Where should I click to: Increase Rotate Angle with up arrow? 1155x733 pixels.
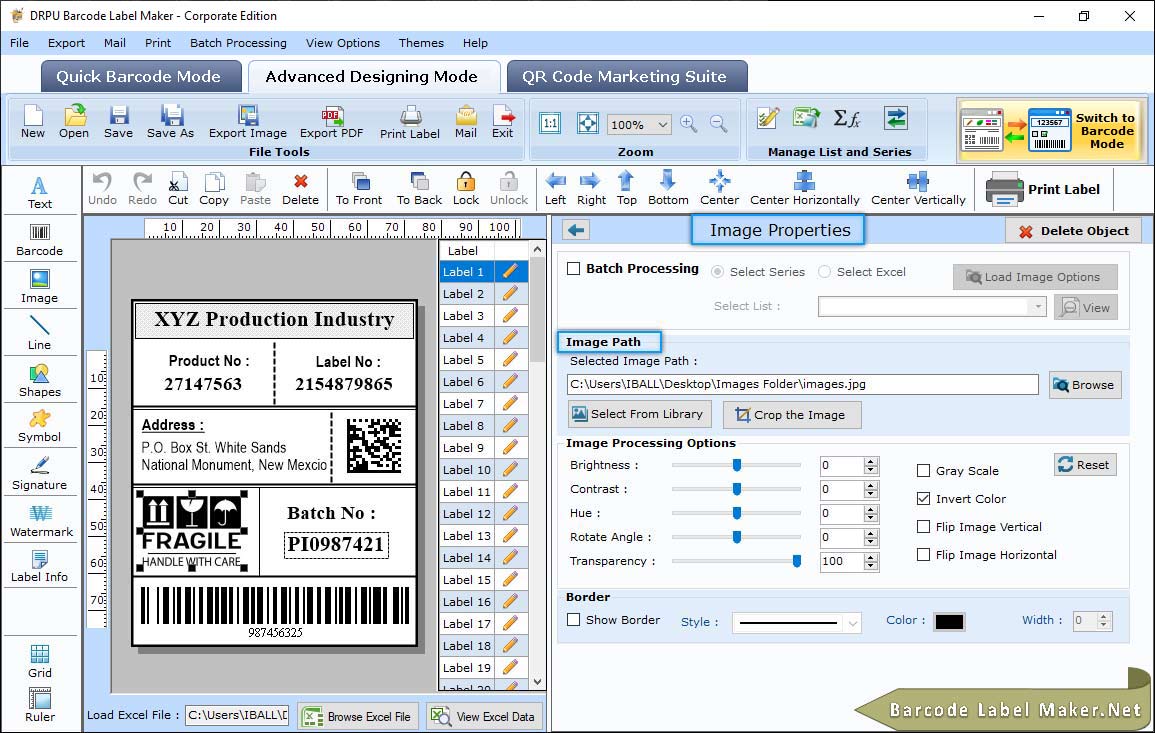(x=871, y=533)
